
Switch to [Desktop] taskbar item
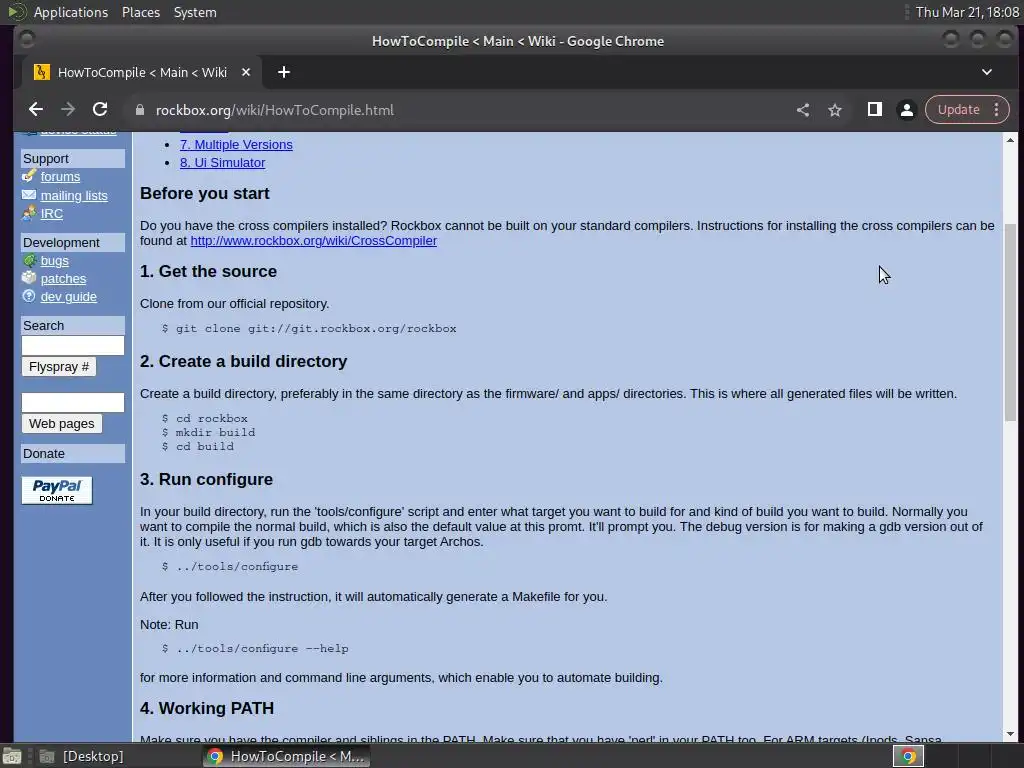tap(82, 756)
